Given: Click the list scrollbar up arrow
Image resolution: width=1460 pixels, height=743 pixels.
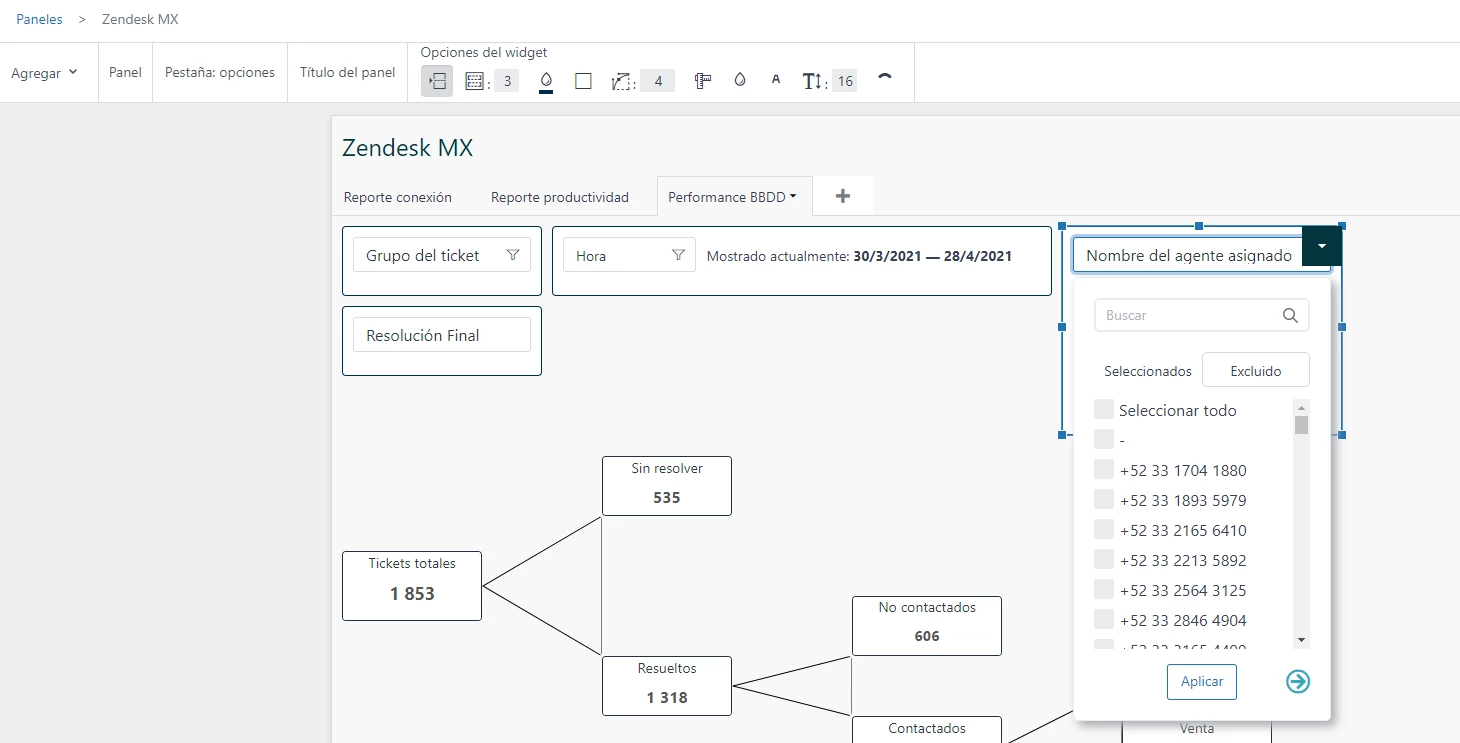Looking at the screenshot, I should coord(1301,407).
